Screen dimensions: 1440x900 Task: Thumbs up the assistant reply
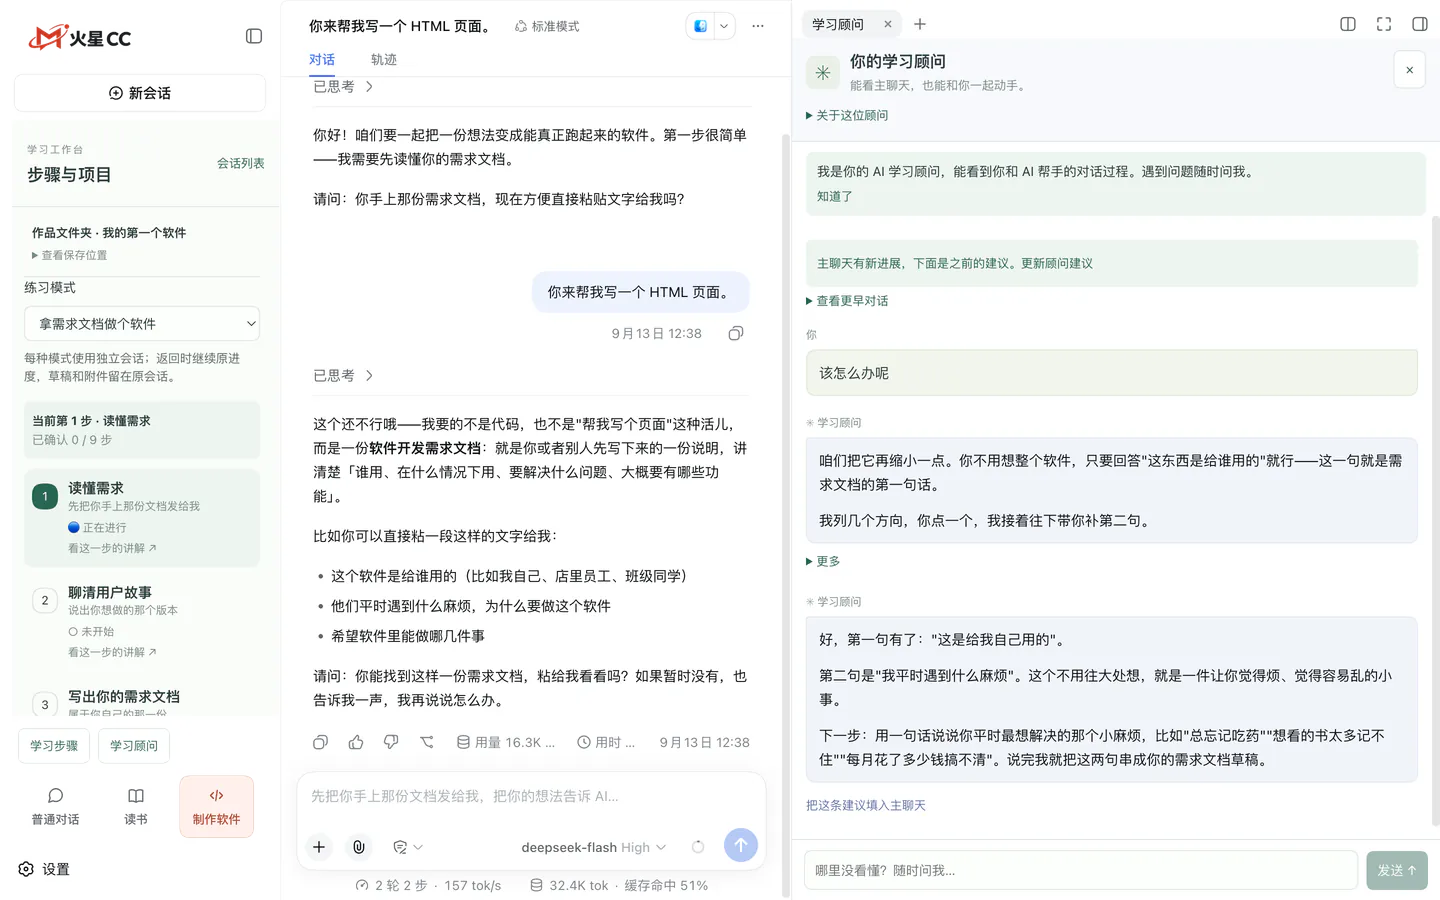356,742
